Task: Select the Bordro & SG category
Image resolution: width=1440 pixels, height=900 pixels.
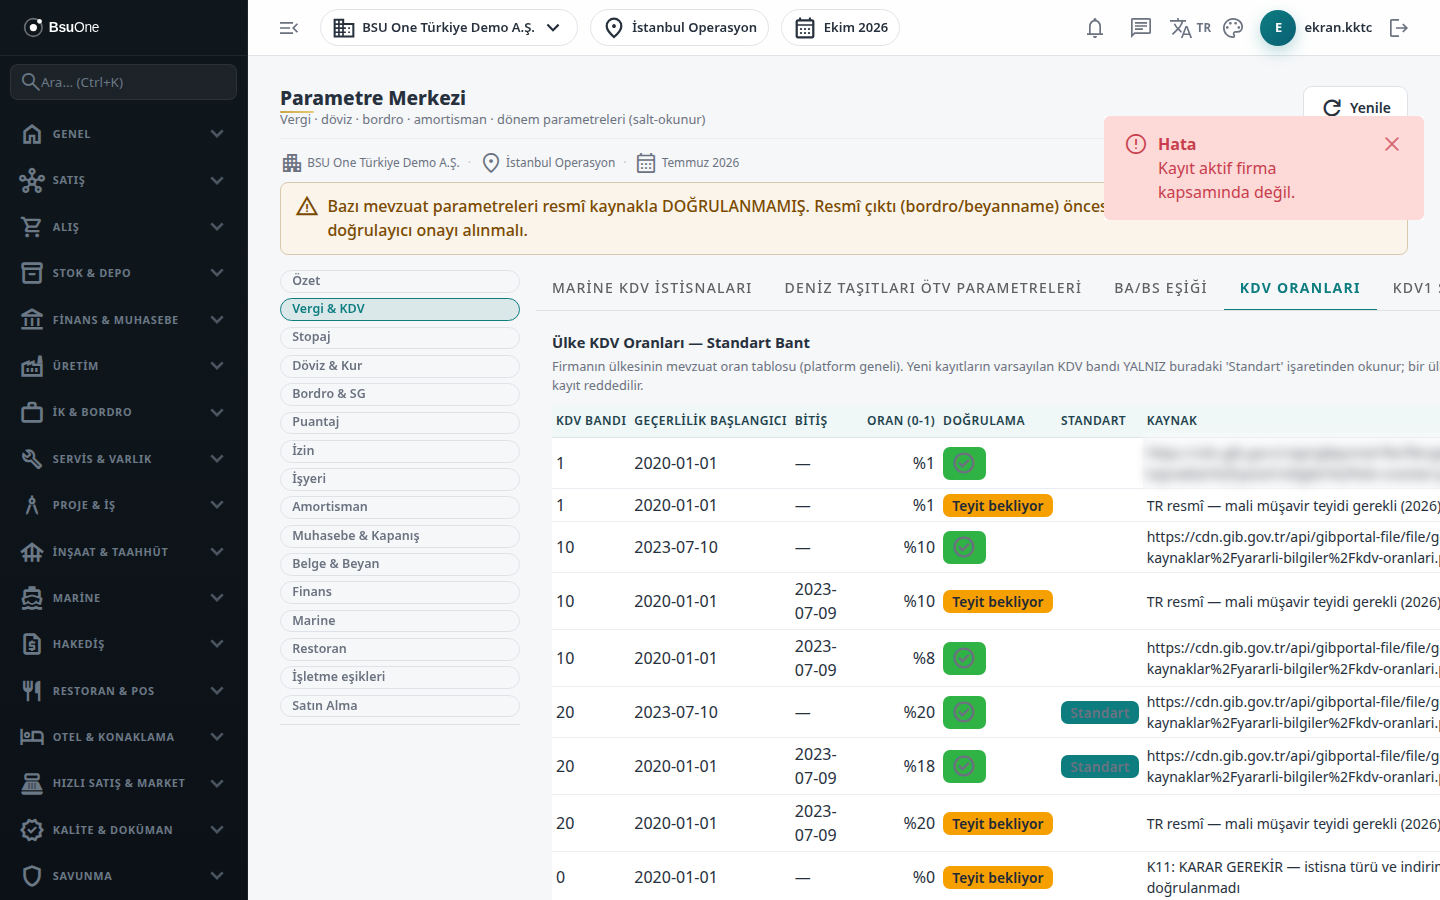Action: [x=400, y=394]
